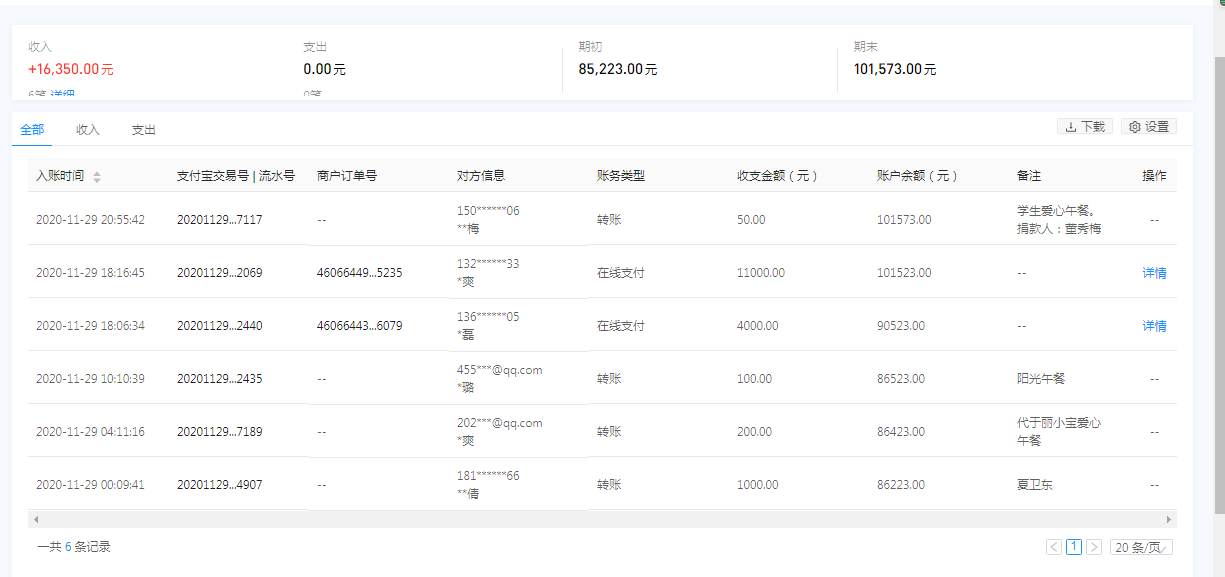Click the table's horizontal scrollbar track

point(600,520)
